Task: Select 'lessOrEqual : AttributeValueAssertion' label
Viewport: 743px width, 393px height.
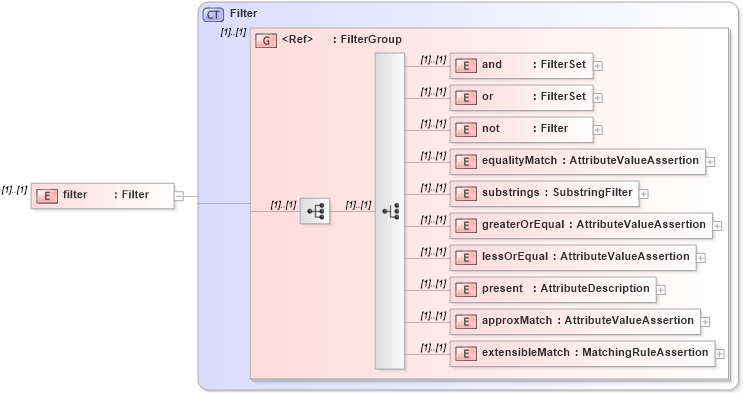Action: (586, 256)
